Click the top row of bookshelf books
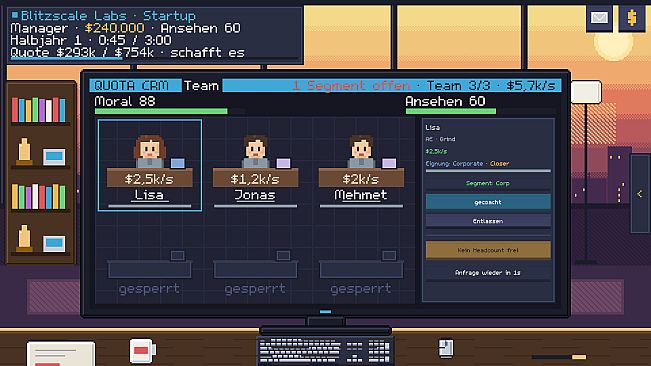 tap(39, 110)
